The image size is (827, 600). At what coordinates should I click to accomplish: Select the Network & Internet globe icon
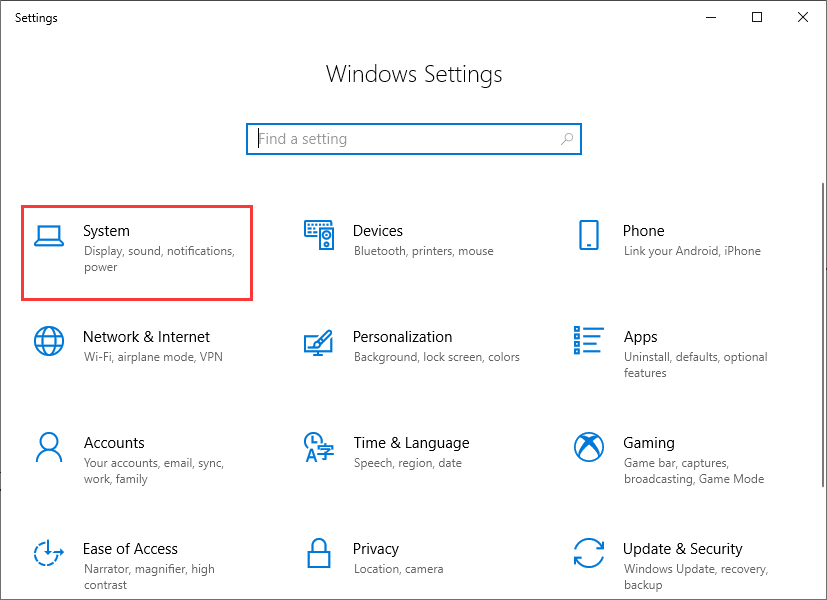49,341
